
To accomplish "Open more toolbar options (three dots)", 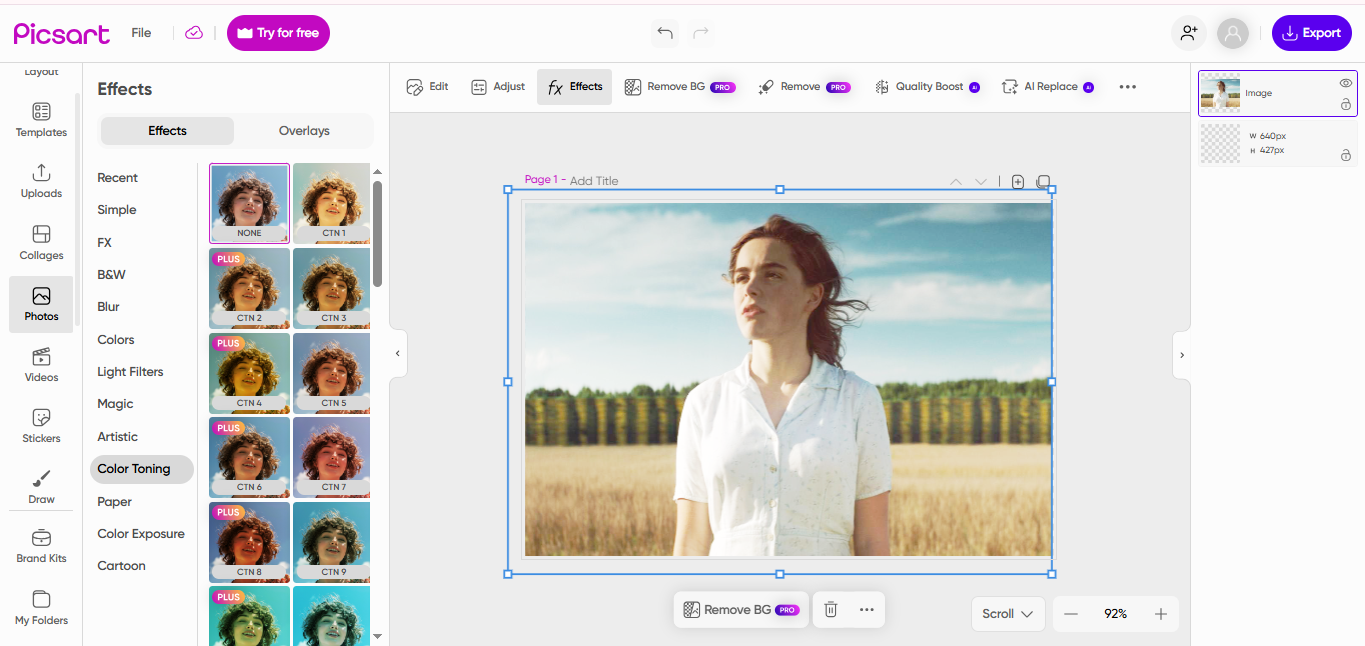I will click(x=1127, y=87).
